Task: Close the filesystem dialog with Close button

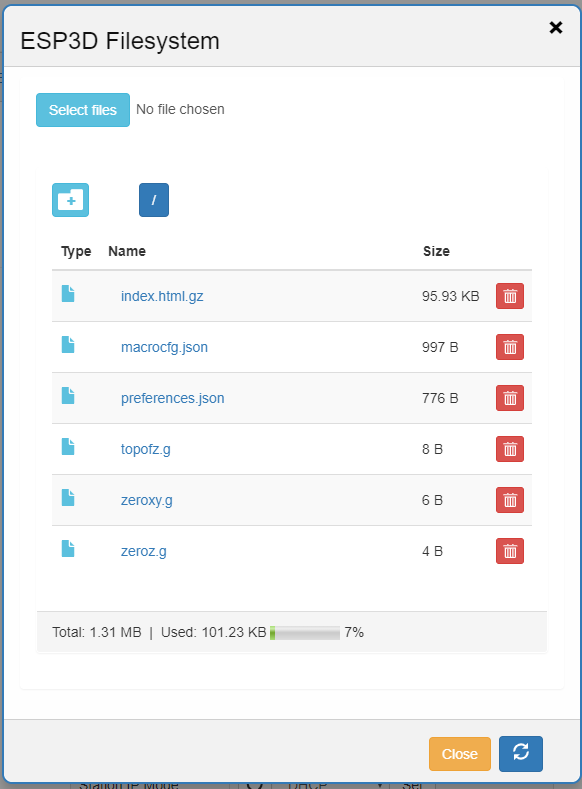Action: click(x=460, y=754)
